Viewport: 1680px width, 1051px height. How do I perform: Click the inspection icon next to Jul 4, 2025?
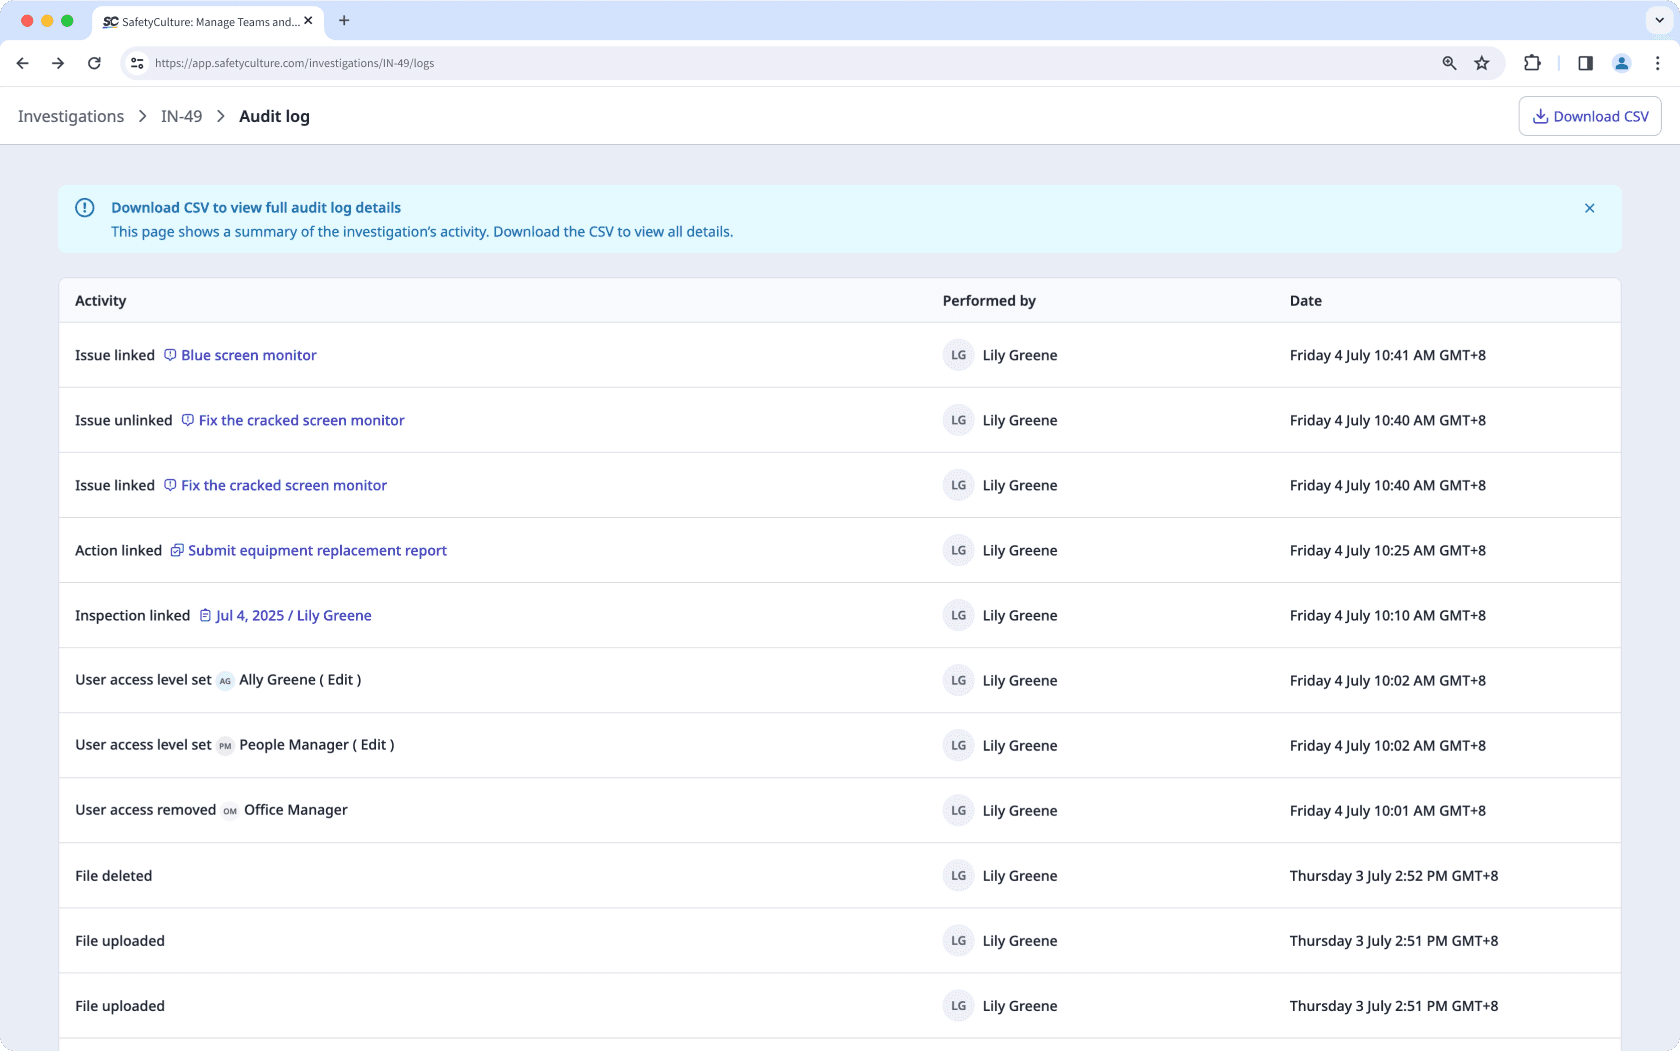[206, 615]
